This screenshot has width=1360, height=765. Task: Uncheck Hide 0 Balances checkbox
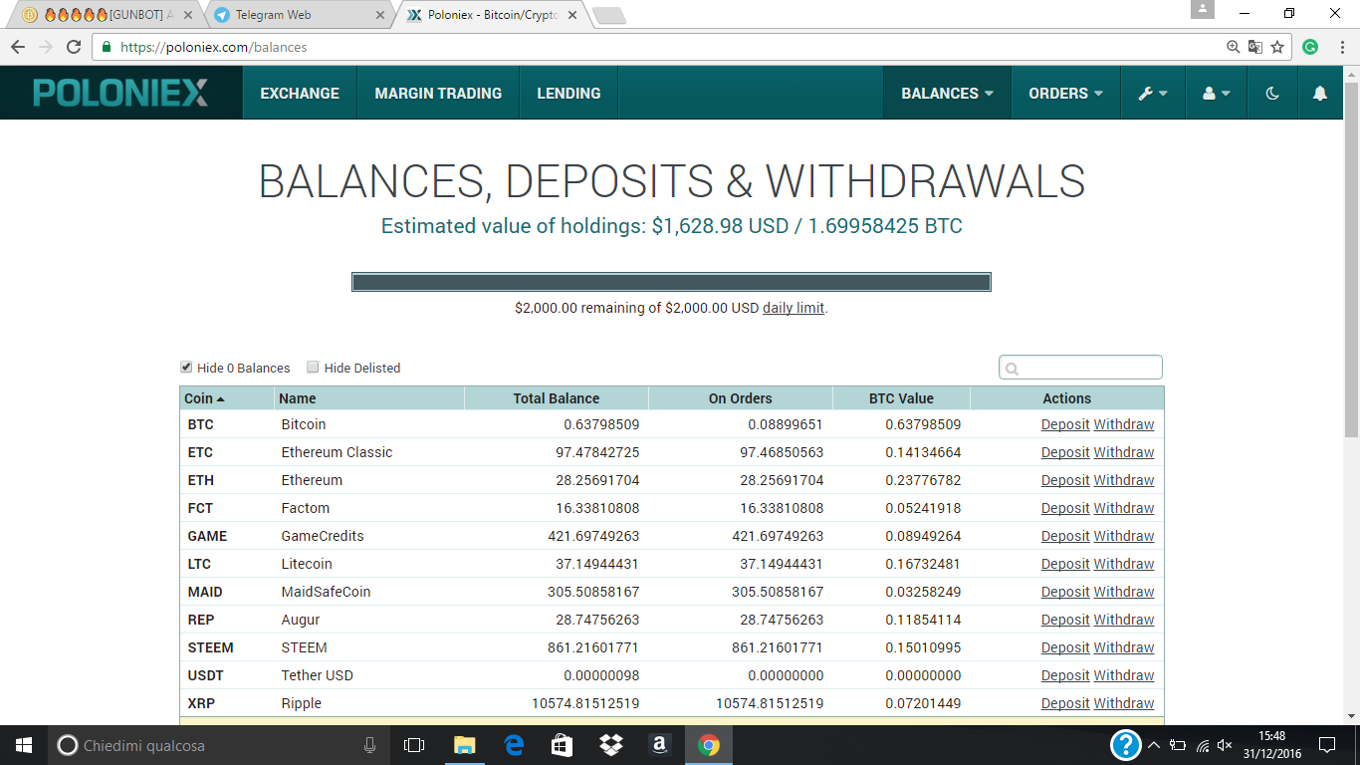click(x=186, y=367)
